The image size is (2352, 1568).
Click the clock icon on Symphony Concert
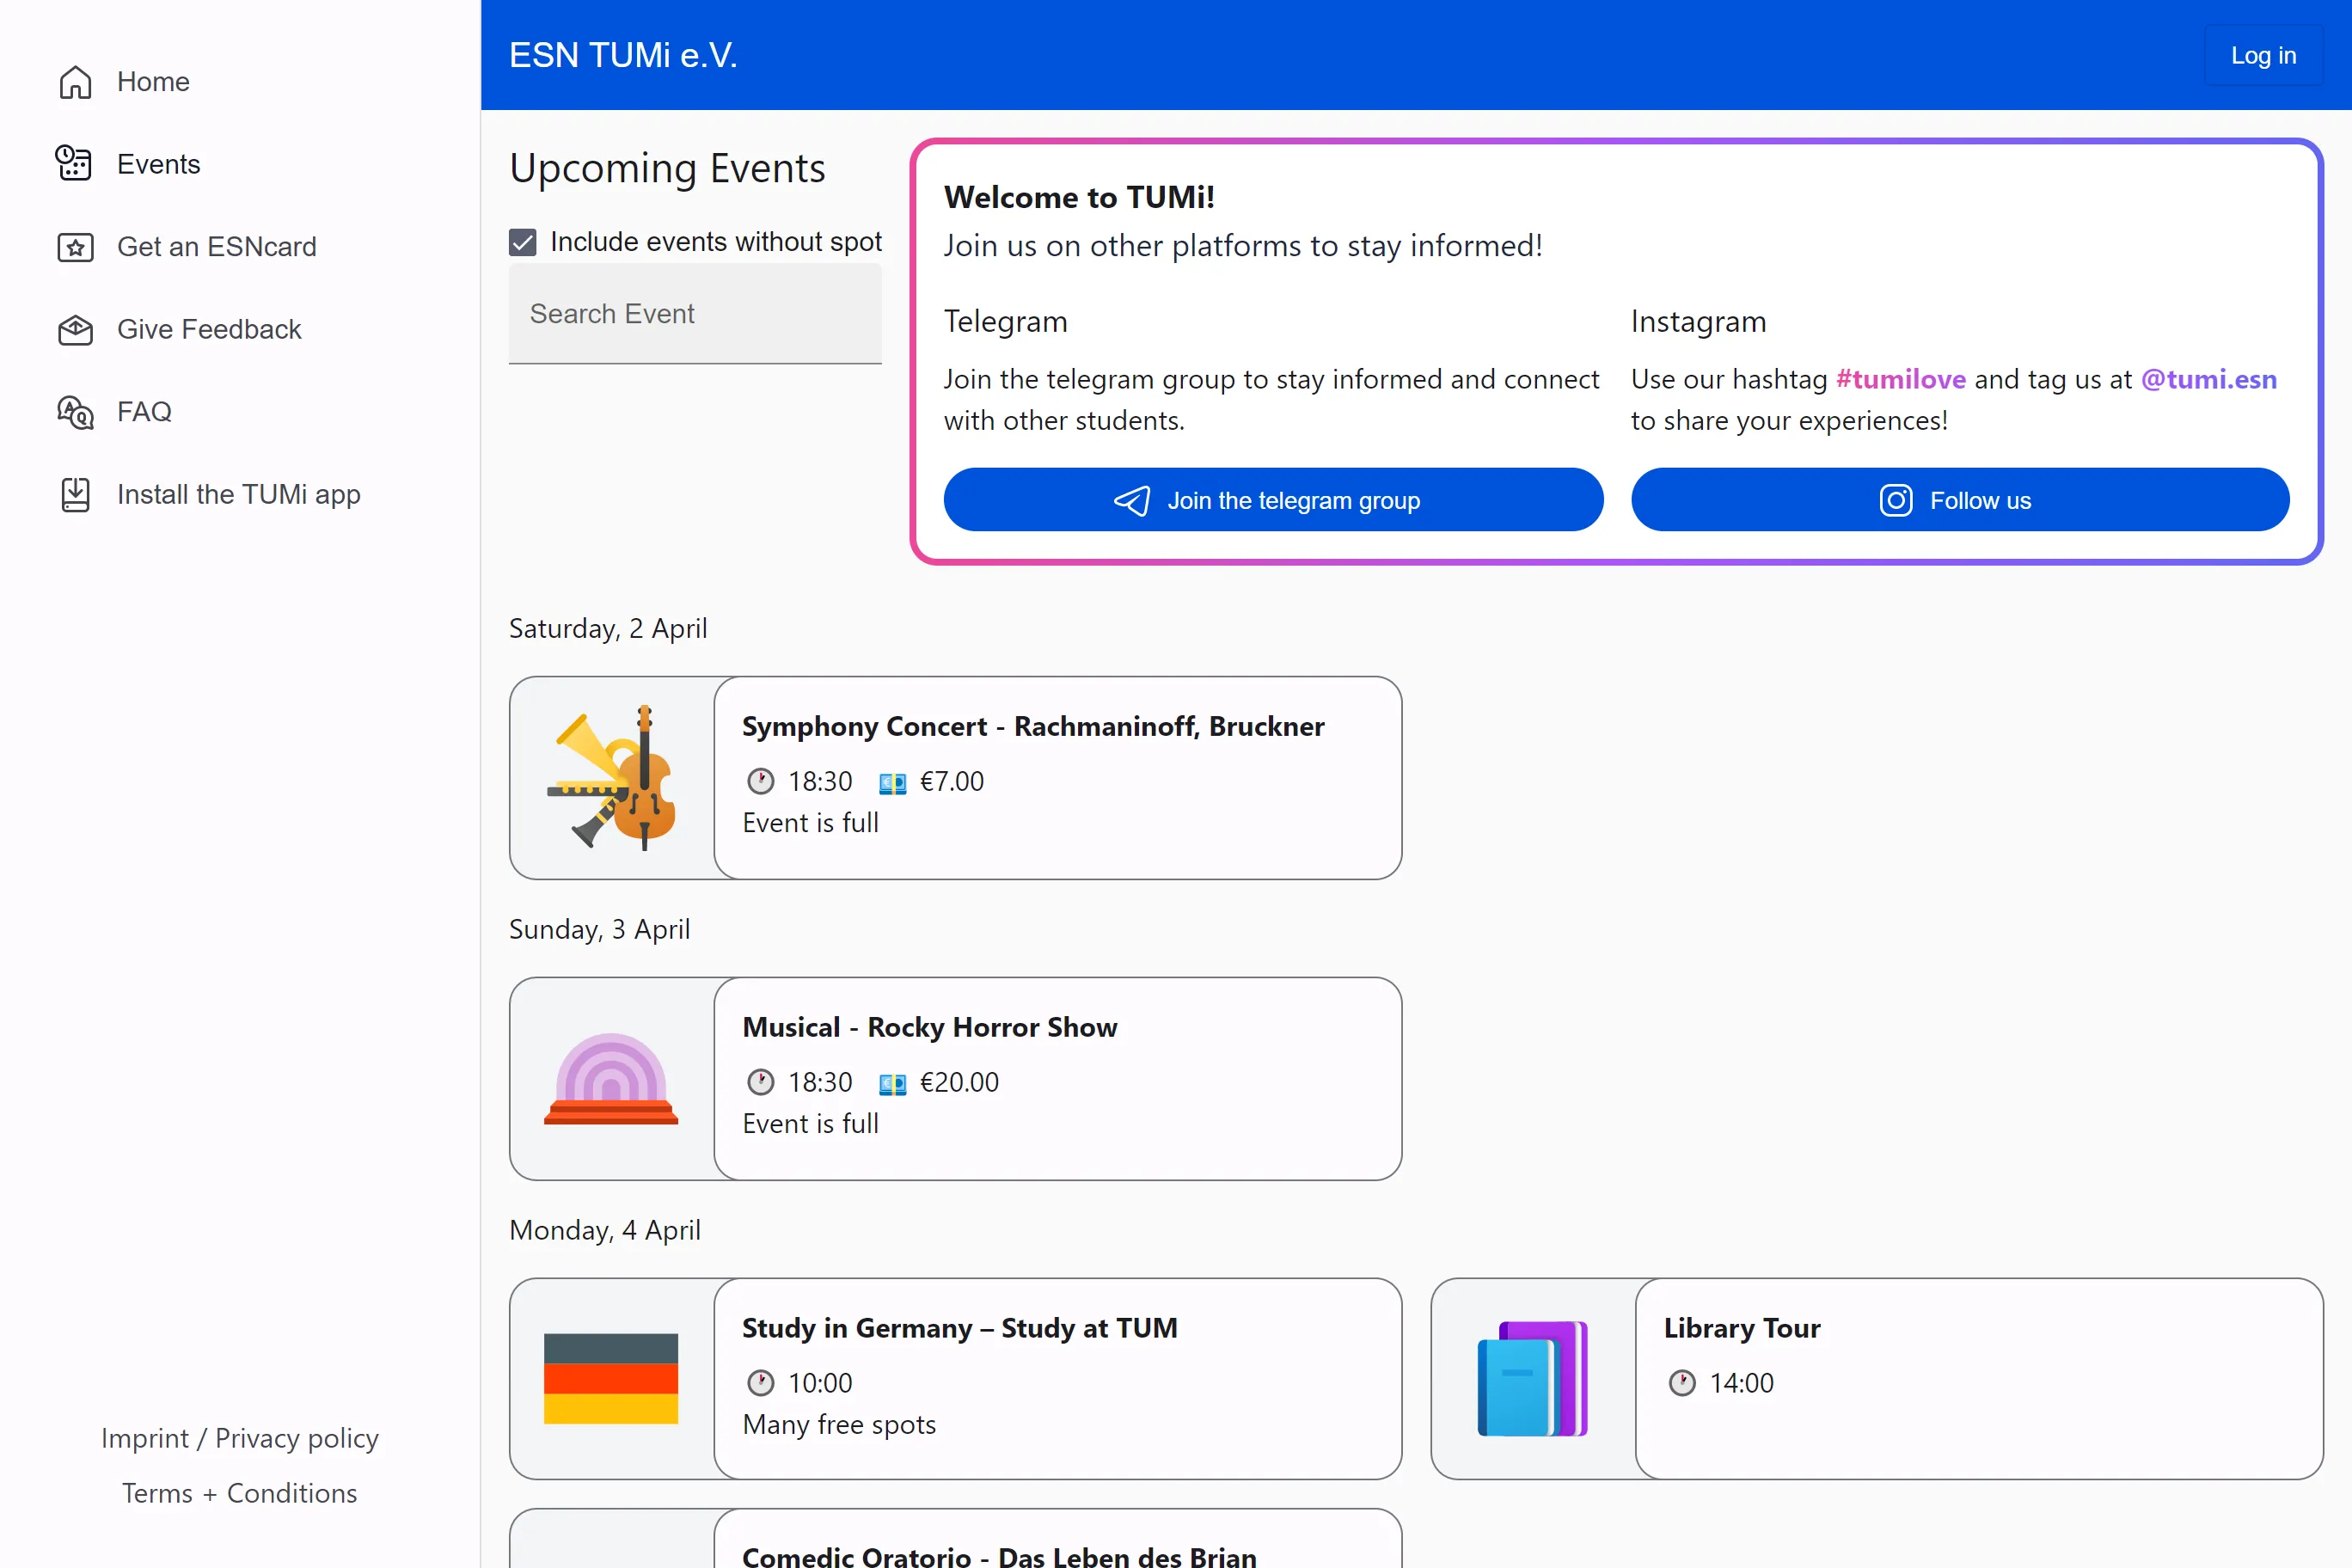click(760, 781)
